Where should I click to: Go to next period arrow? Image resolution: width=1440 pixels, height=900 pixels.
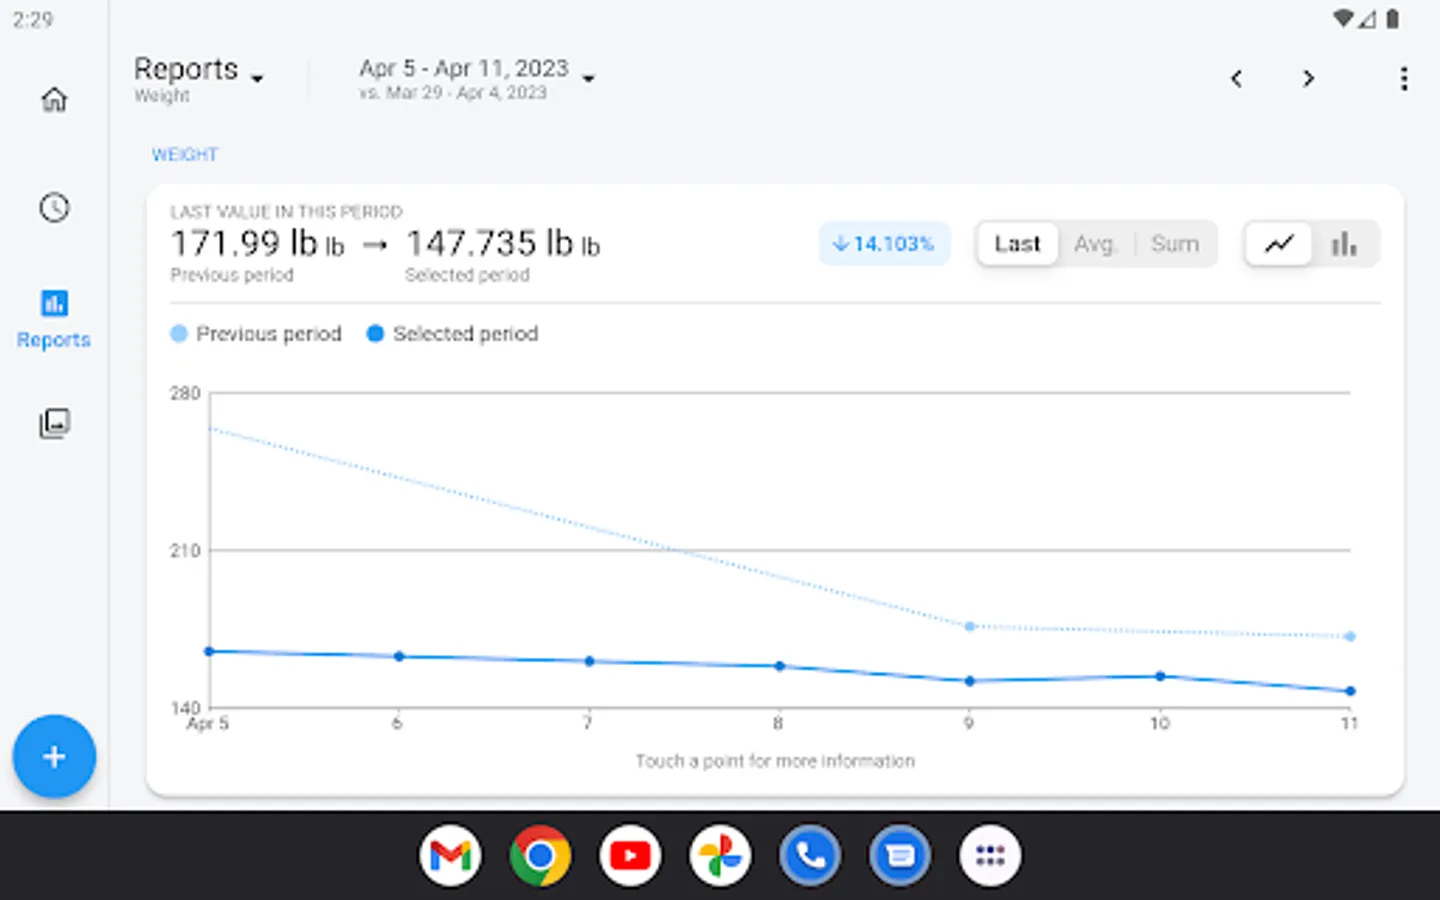click(1308, 79)
